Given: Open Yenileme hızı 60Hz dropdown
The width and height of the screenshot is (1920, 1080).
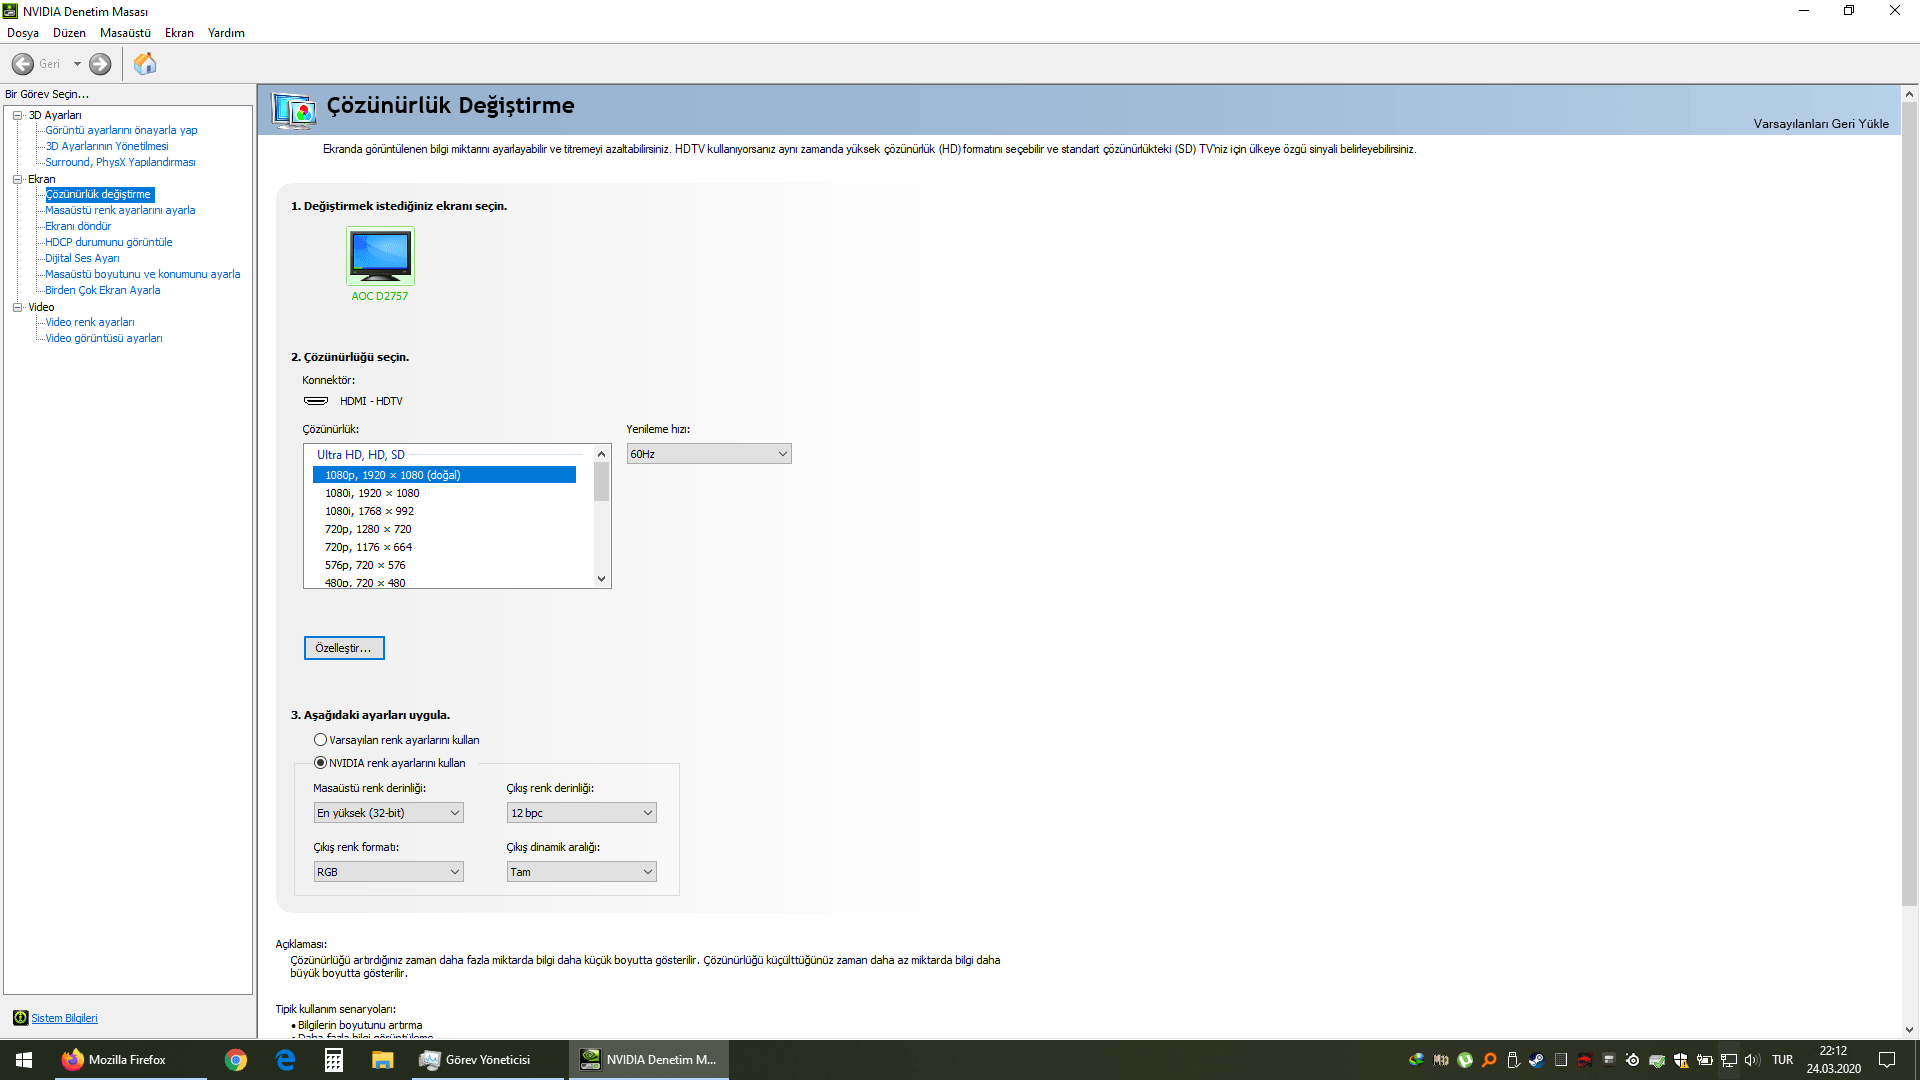Looking at the screenshot, I should click(x=708, y=454).
